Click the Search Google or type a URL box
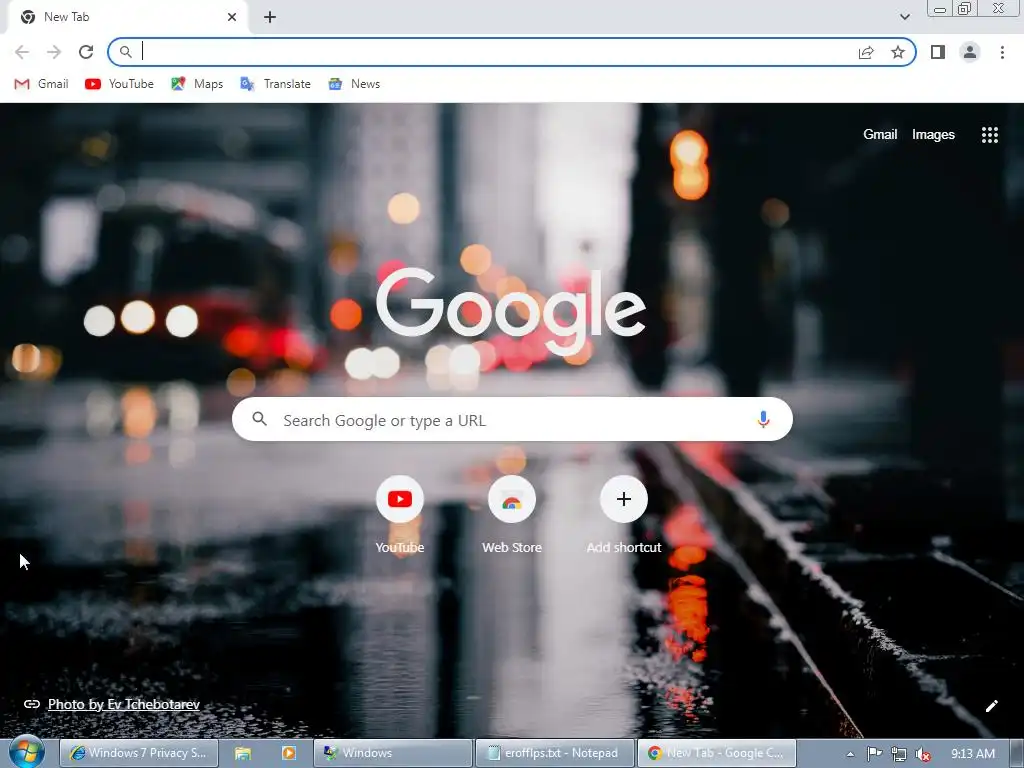This screenshot has width=1024, height=768. click(512, 419)
